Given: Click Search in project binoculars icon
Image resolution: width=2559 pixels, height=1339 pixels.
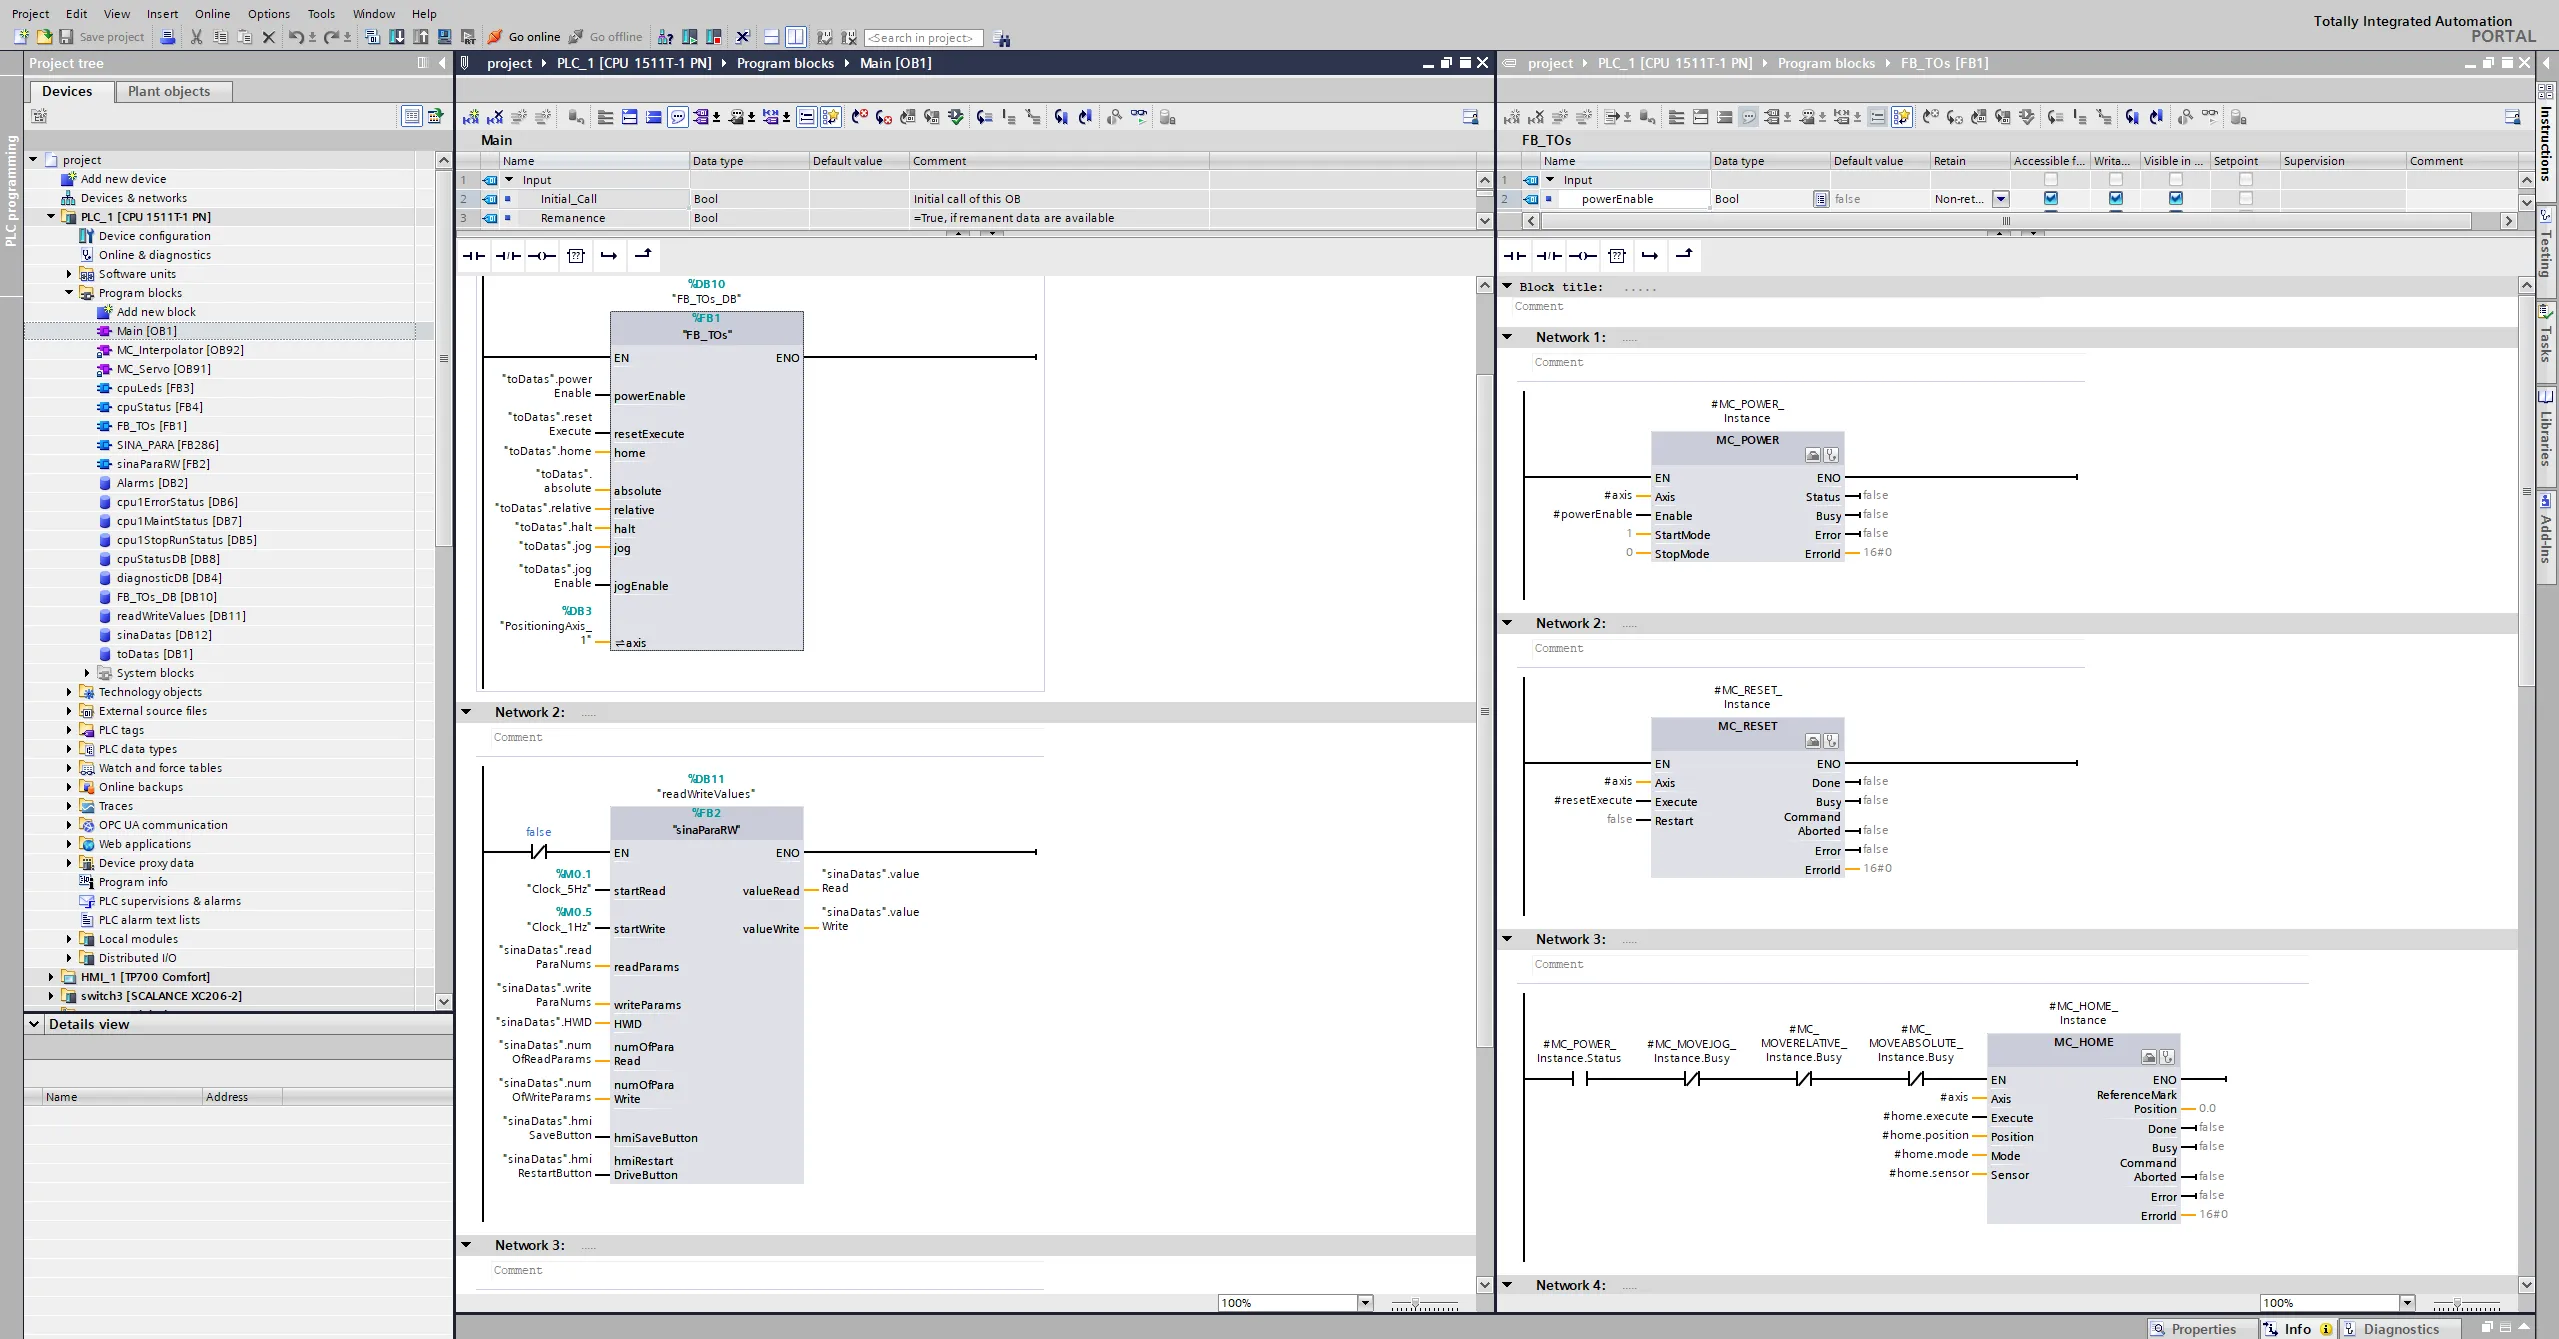Looking at the screenshot, I should click(x=1002, y=38).
